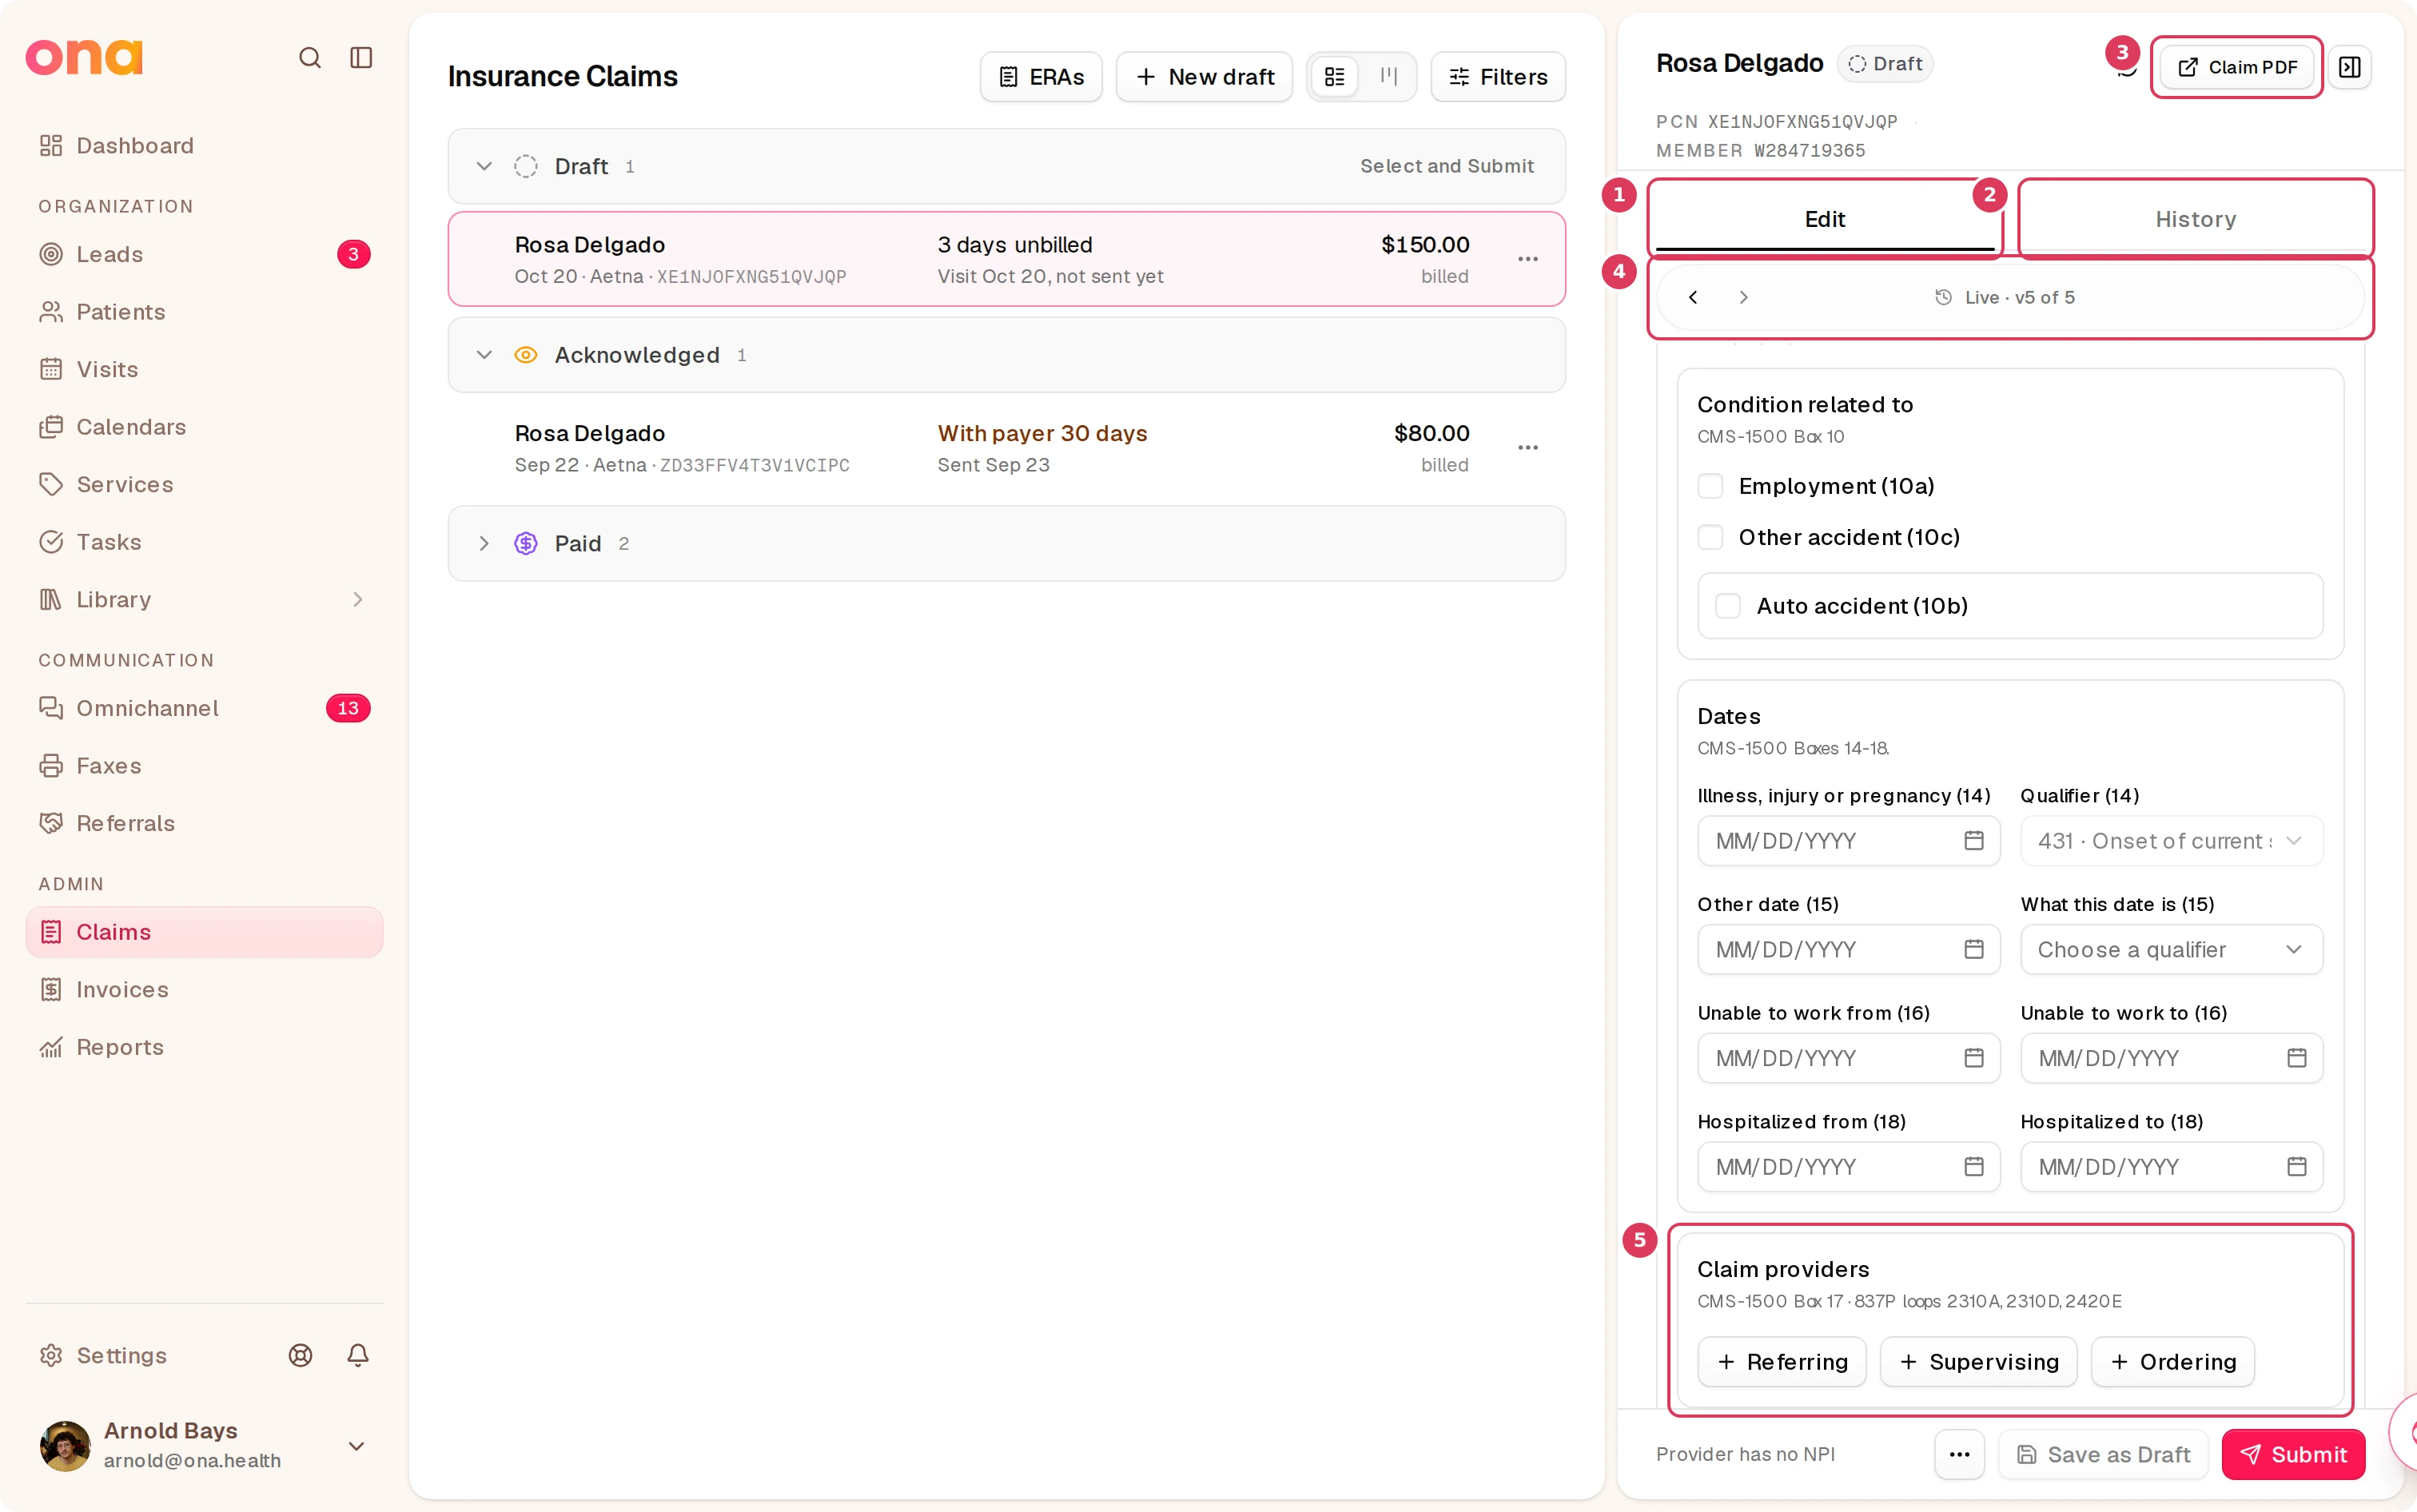The width and height of the screenshot is (2417, 1512).
Task: Collapse the Draft claims group
Action: pos(484,166)
